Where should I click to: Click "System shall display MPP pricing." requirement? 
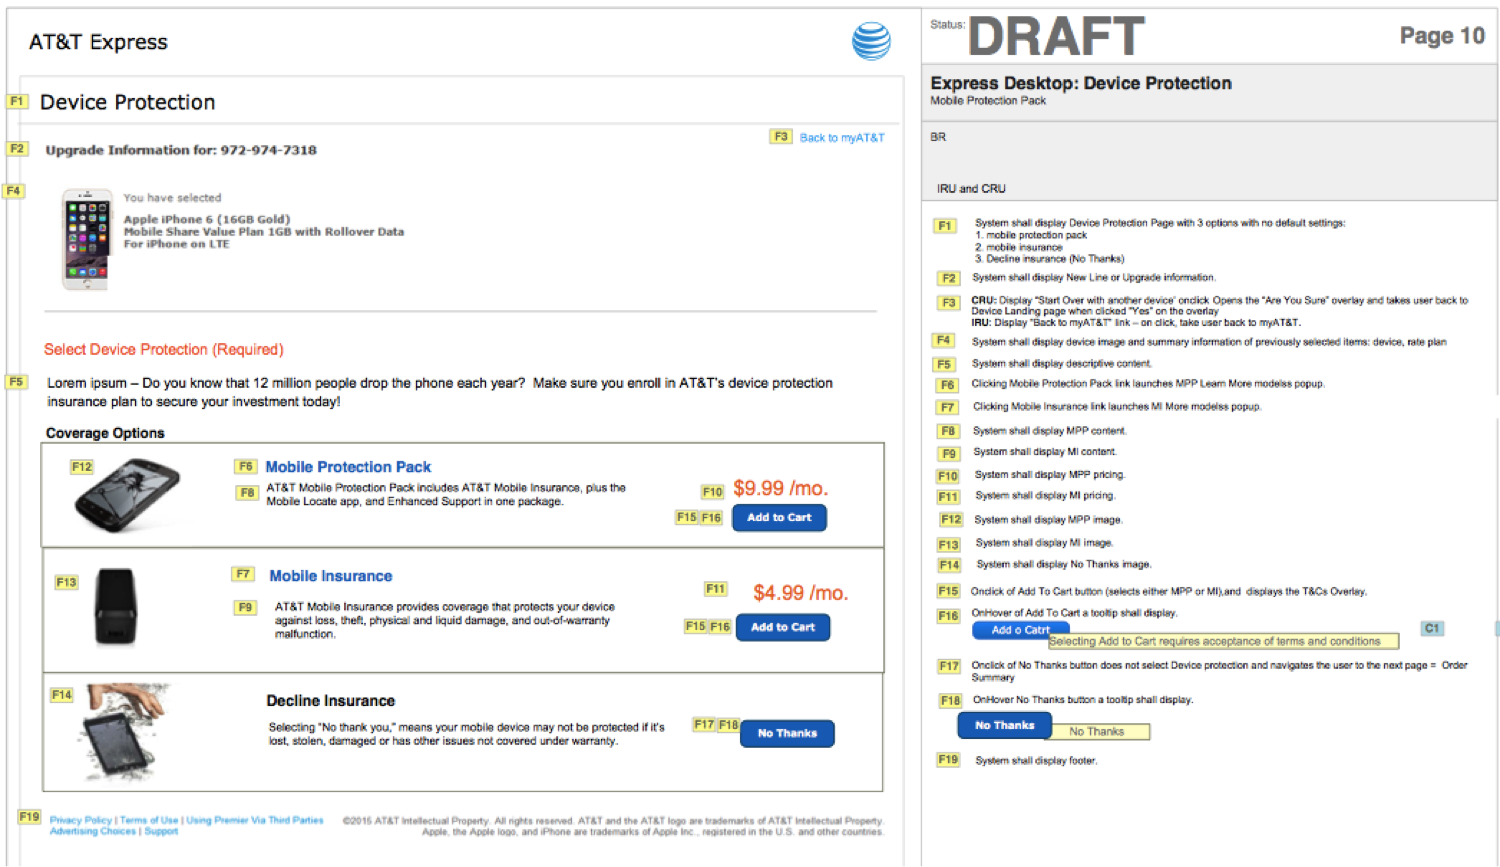(1050, 475)
